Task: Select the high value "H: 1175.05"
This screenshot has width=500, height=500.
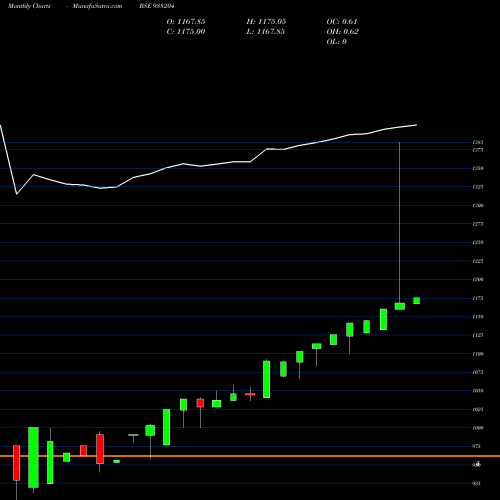Action: pos(266,22)
